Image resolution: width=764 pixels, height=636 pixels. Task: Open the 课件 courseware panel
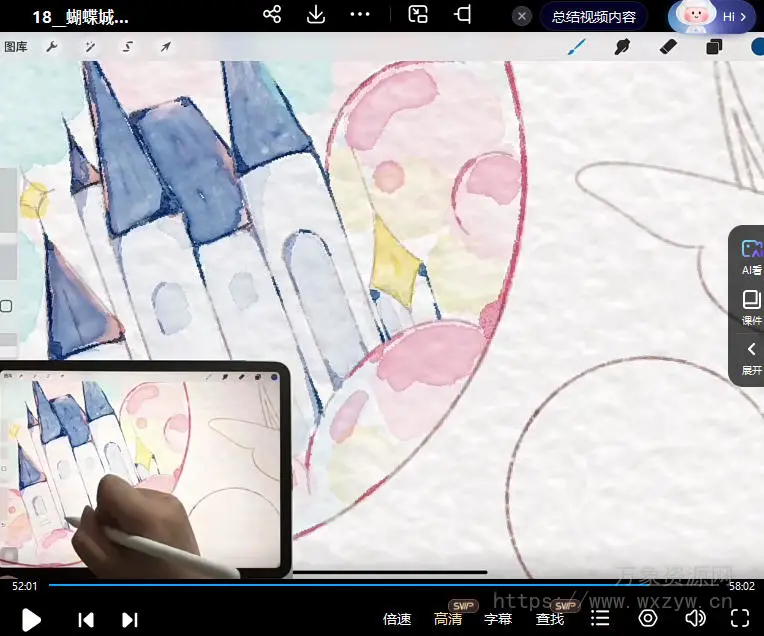pos(751,307)
